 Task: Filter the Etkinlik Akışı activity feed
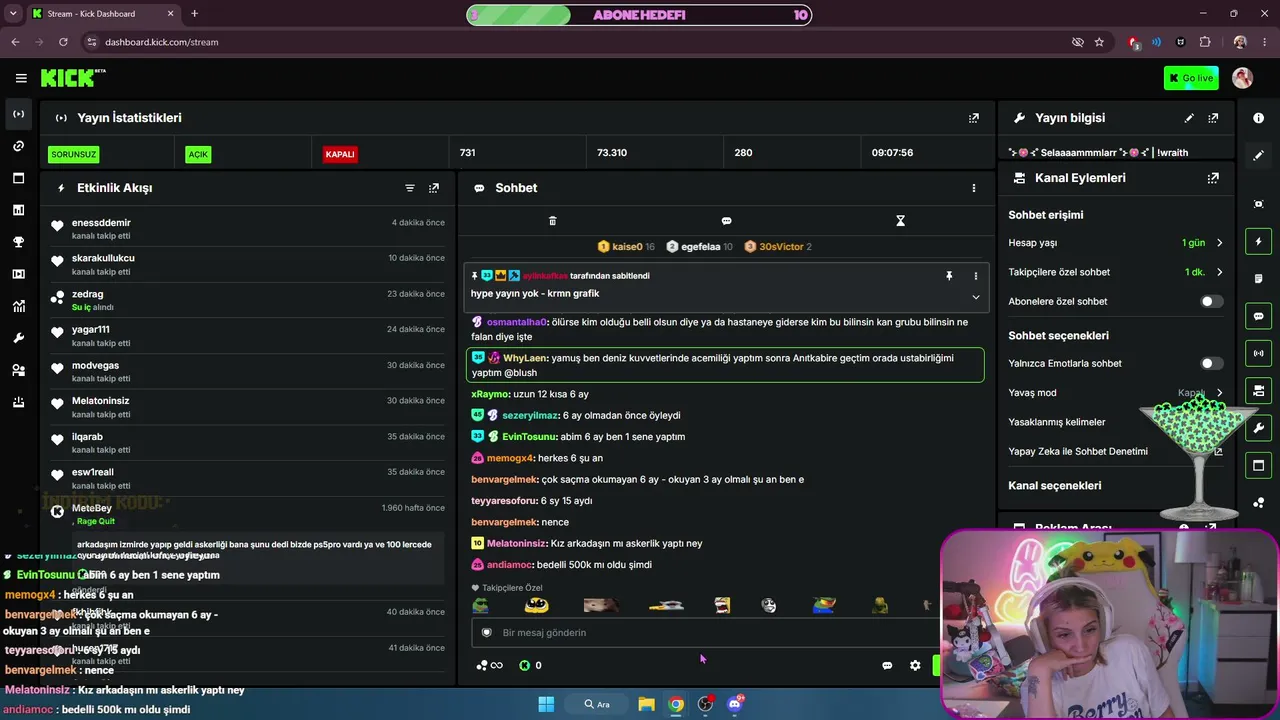tap(409, 188)
